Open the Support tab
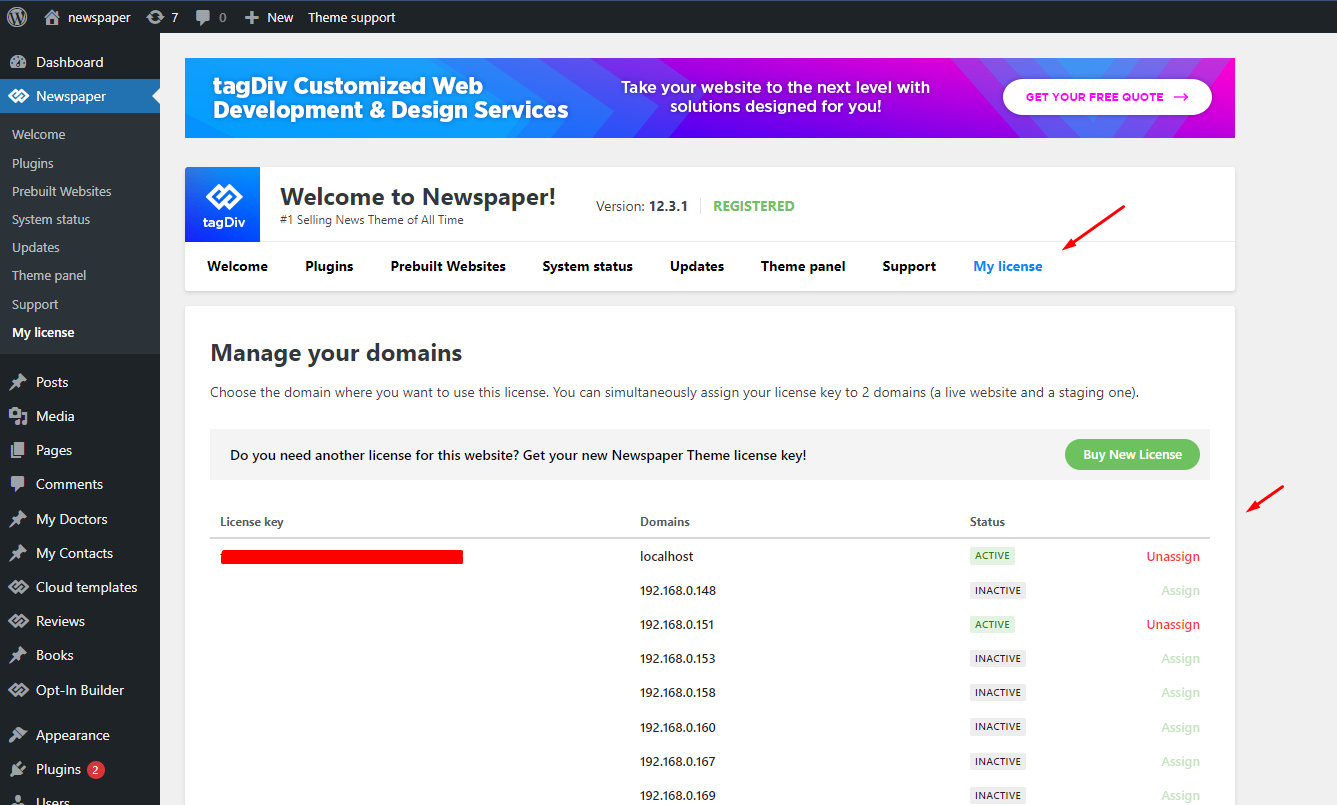 coord(909,266)
